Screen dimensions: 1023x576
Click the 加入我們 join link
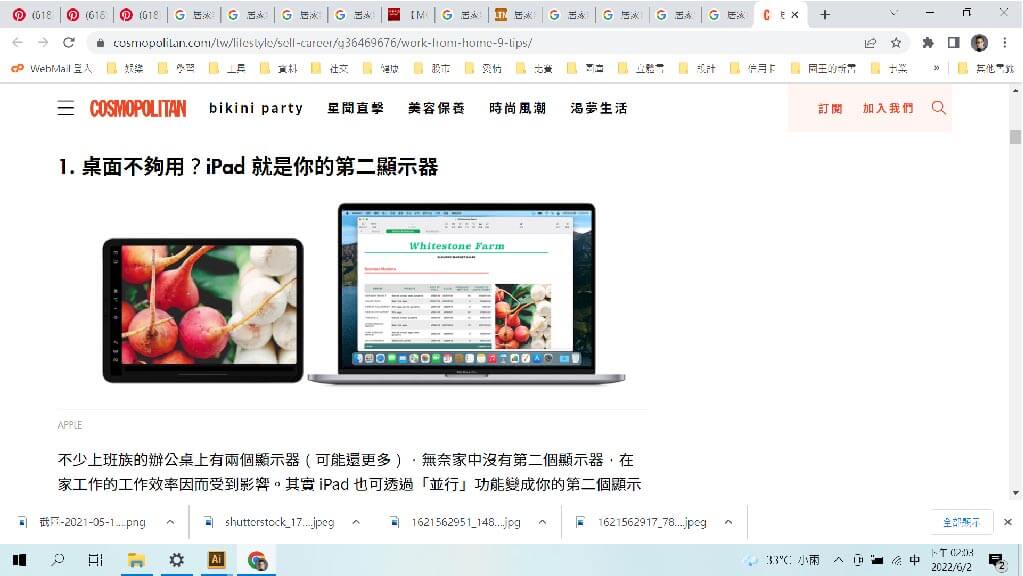[888, 108]
